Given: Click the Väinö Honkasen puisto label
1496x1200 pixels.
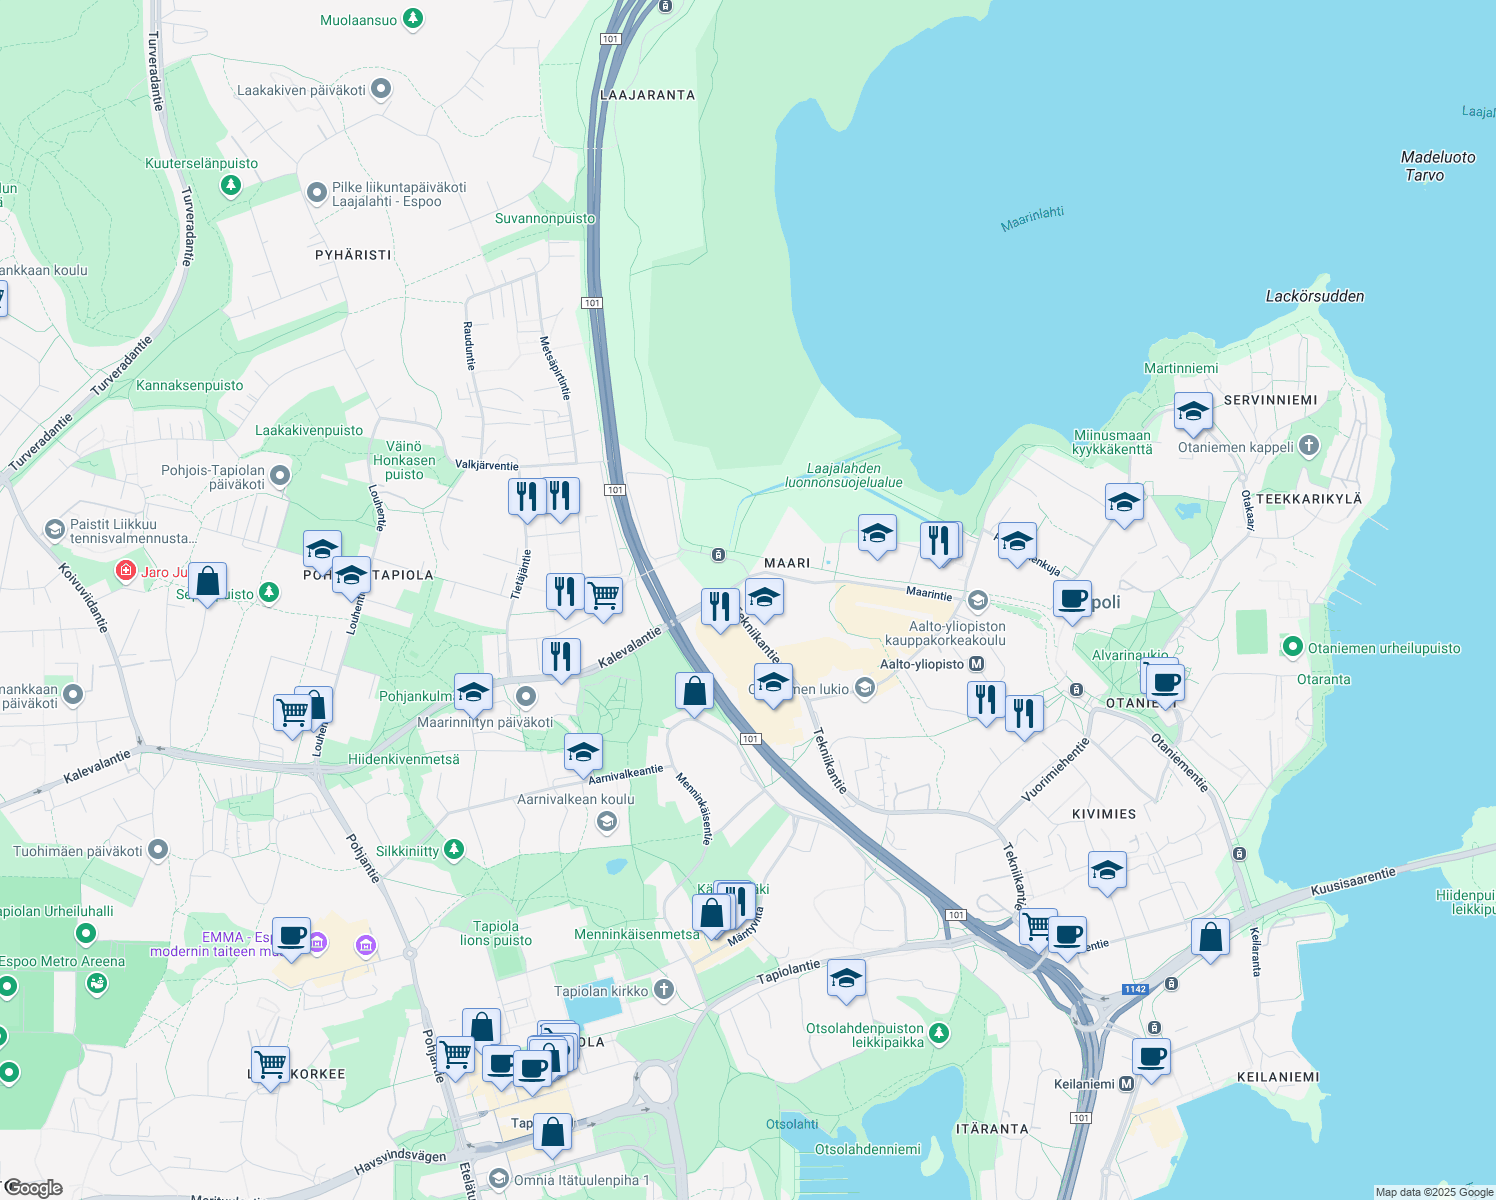Looking at the screenshot, I should coord(404,460).
